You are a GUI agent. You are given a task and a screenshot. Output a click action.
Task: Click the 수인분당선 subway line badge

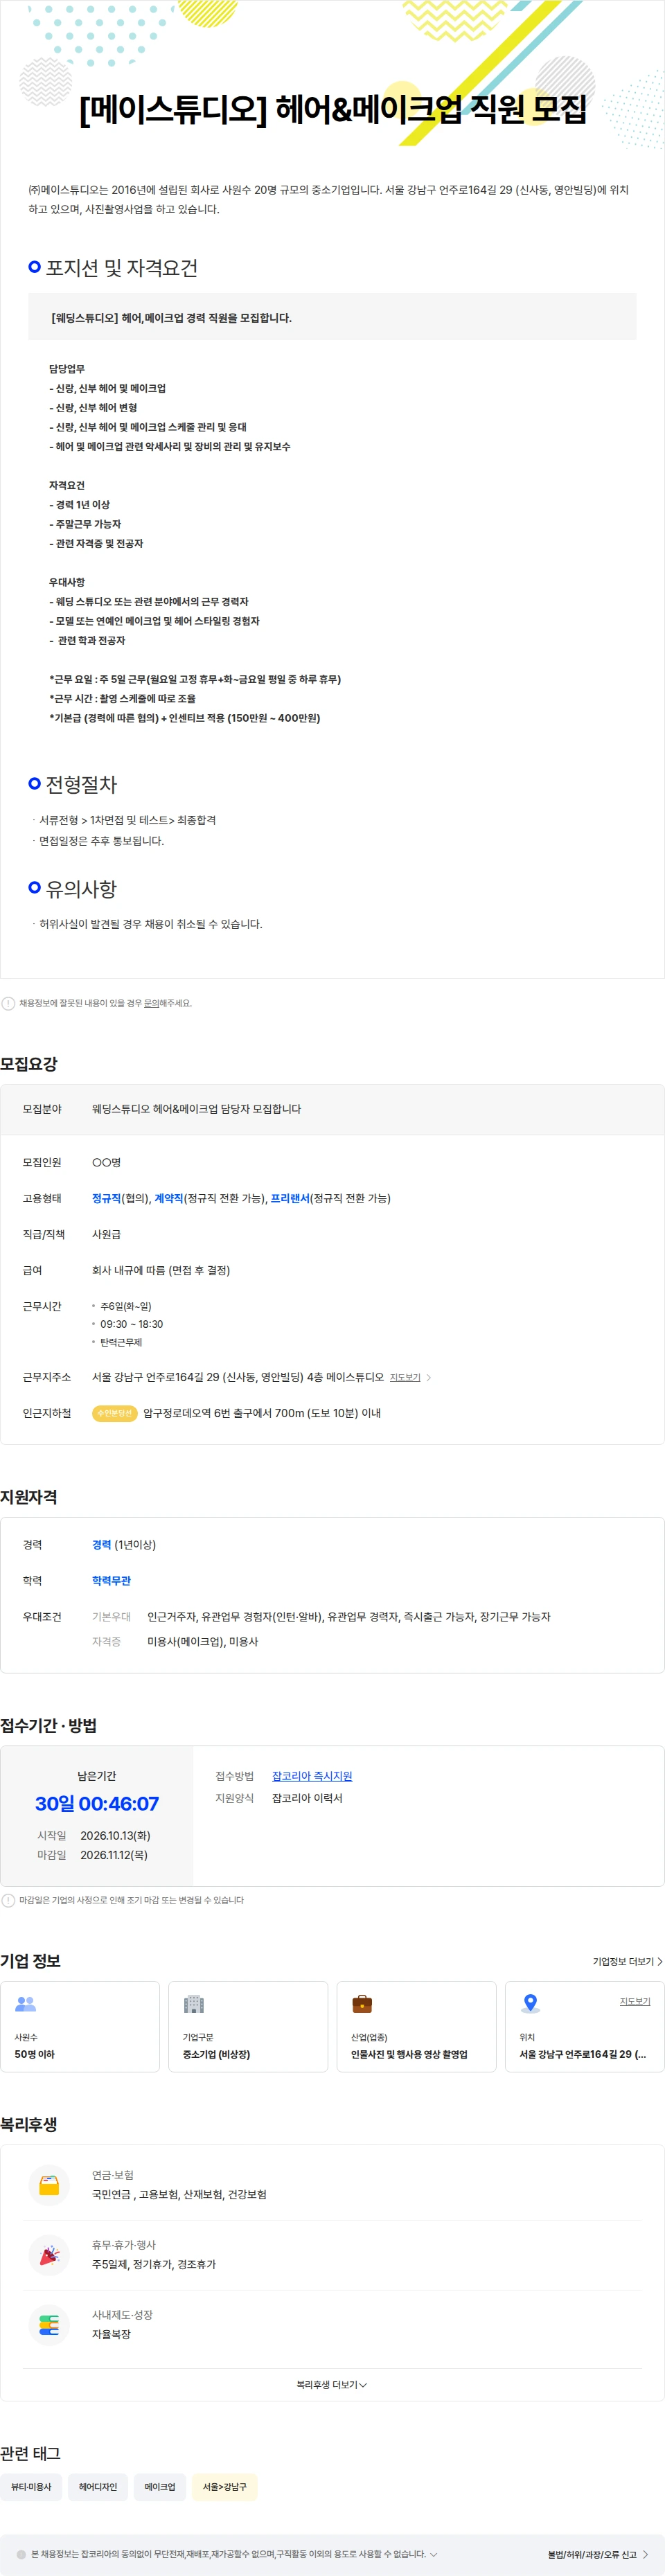coord(114,1413)
